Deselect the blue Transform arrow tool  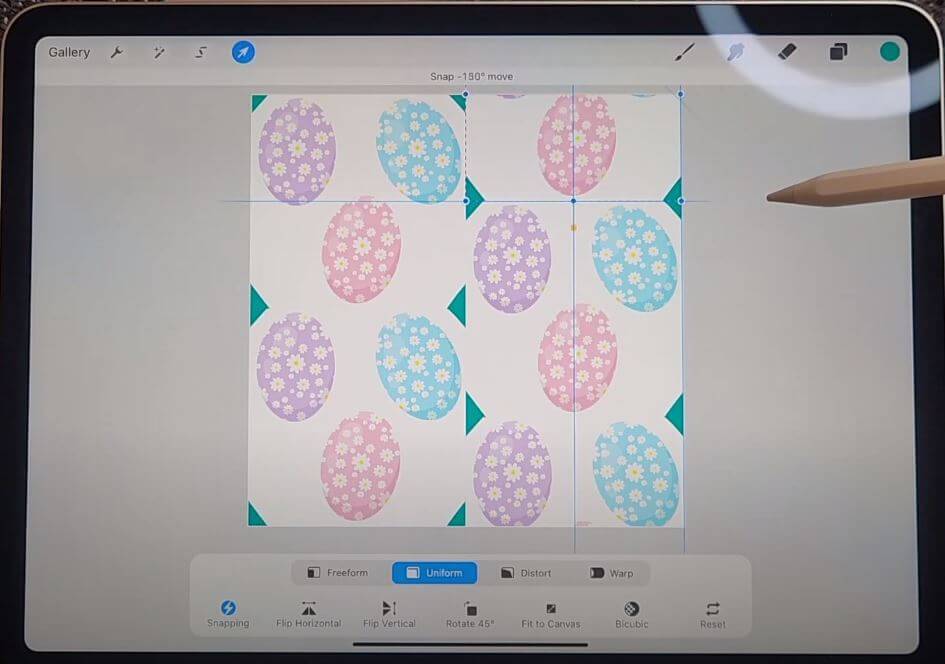pyautogui.click(x=243, y=52)
